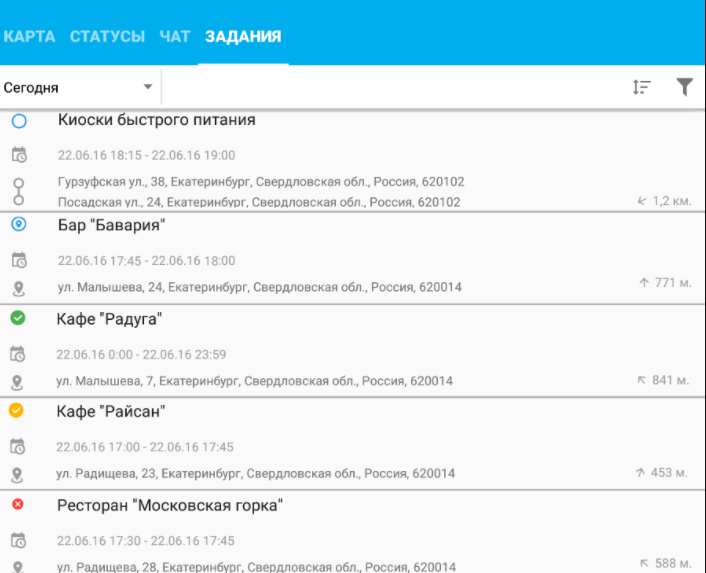Image resolution: width=706 pixels, height=573 pixels.
Task: Click direction arrow beside 771 м.
Action: pyautogui.click(x=644, y=283)
